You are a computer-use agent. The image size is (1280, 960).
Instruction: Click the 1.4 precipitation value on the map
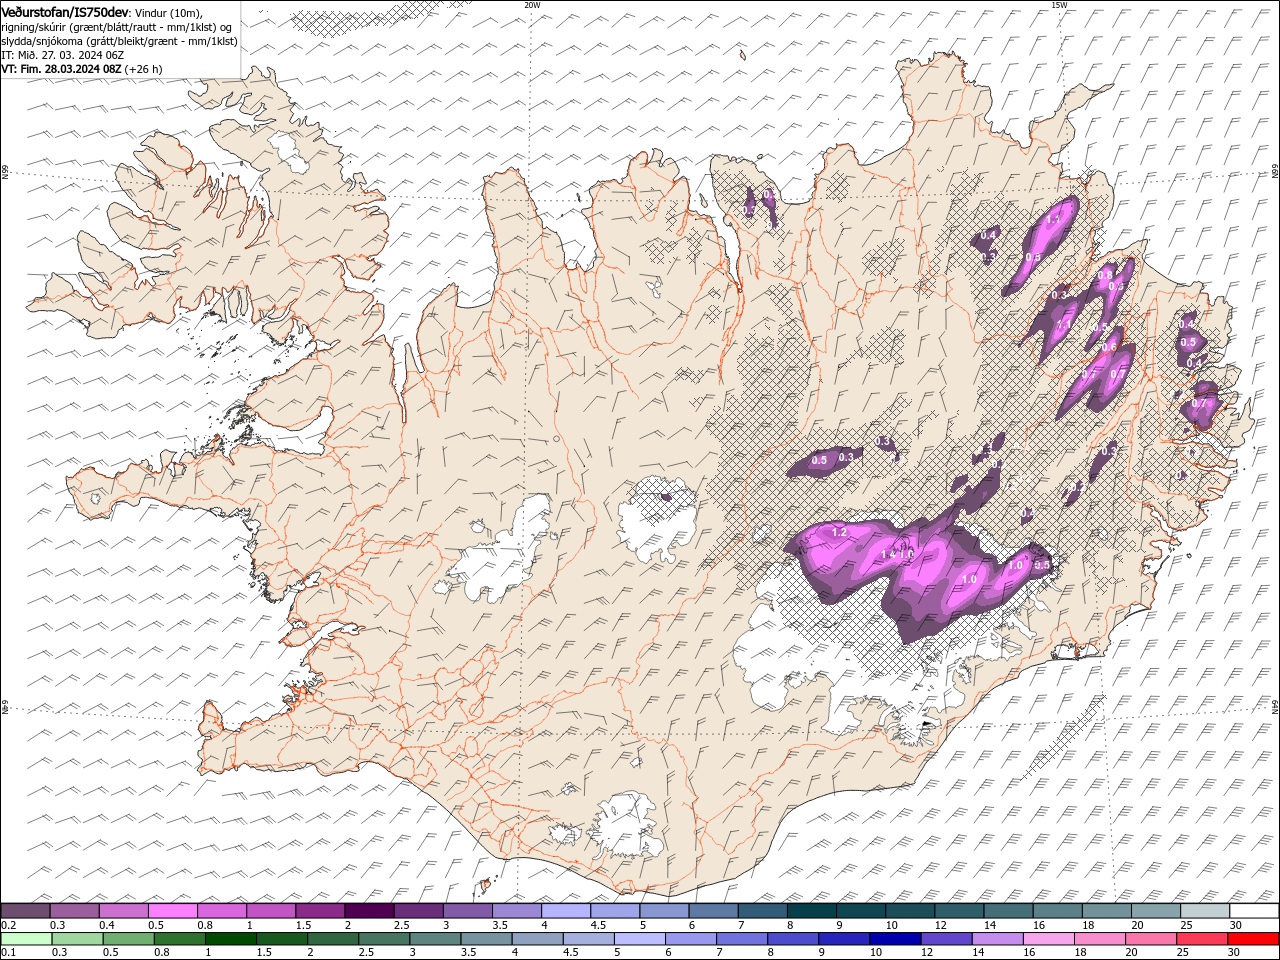887,554
